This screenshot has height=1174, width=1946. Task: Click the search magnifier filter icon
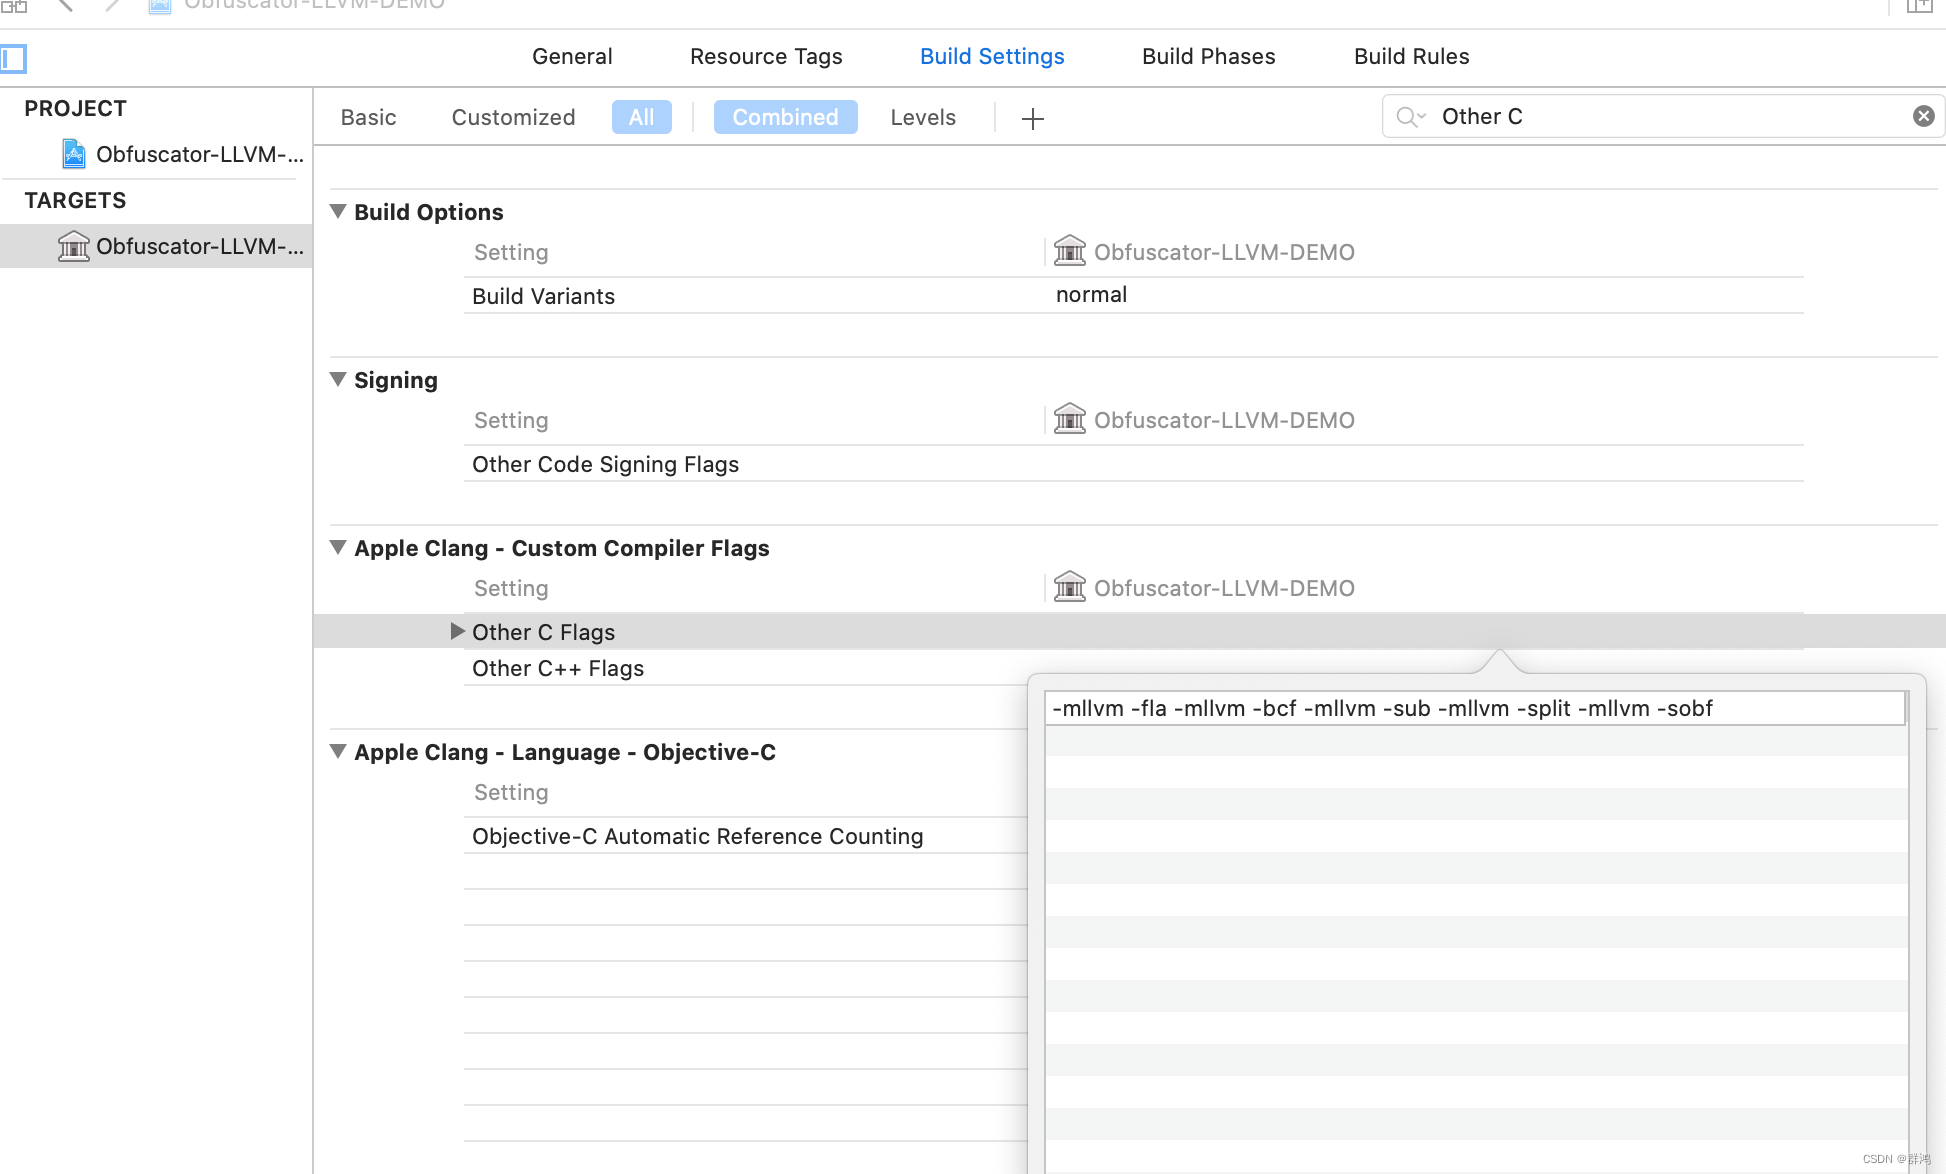pyautogui.click(x=1410, y=117)
